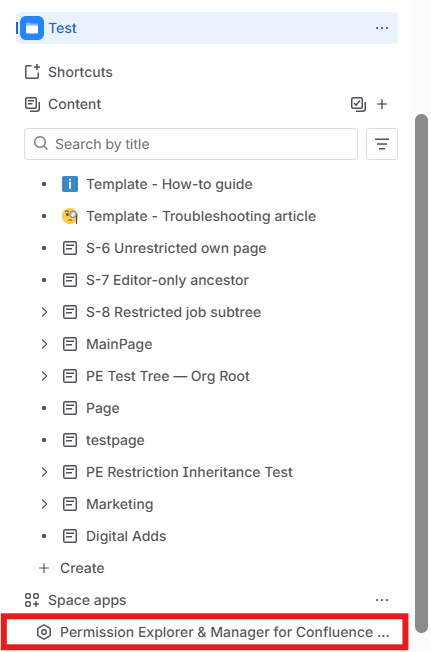The width and height of the screenshot is (431, 652).
Task: Open the content filter button
Action: 382,144
